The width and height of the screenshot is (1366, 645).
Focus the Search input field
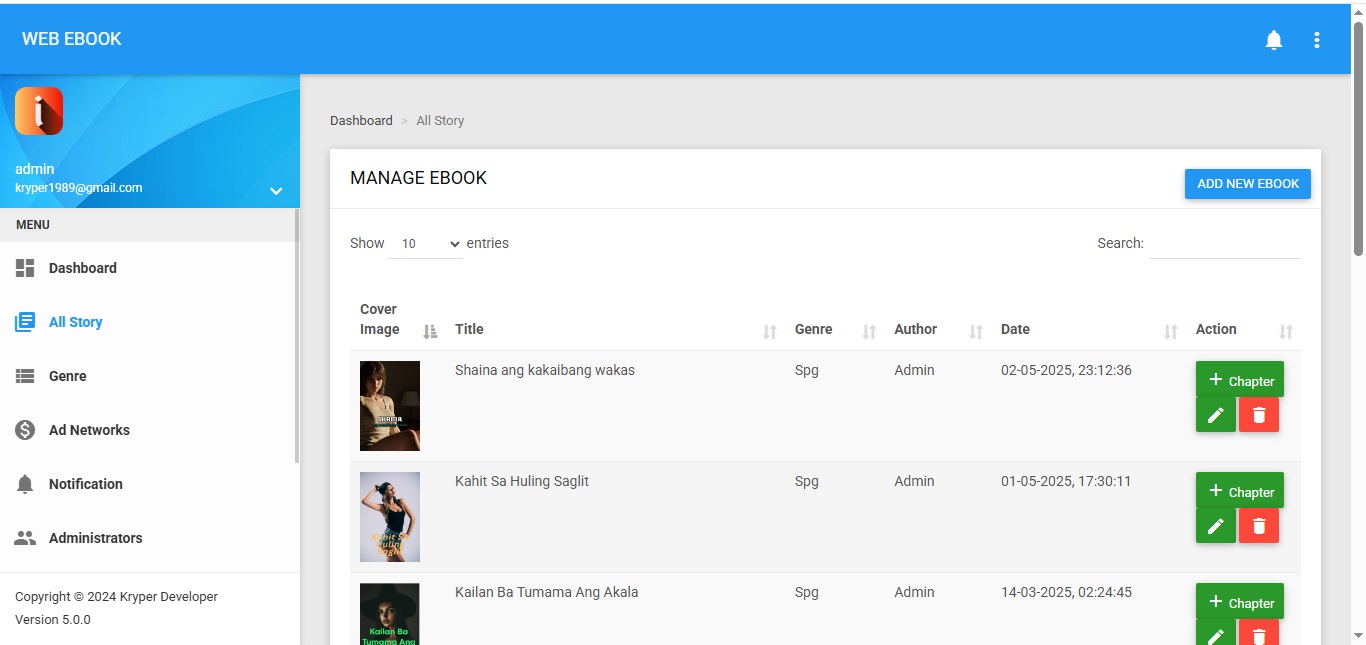[x=1224, y=244]
